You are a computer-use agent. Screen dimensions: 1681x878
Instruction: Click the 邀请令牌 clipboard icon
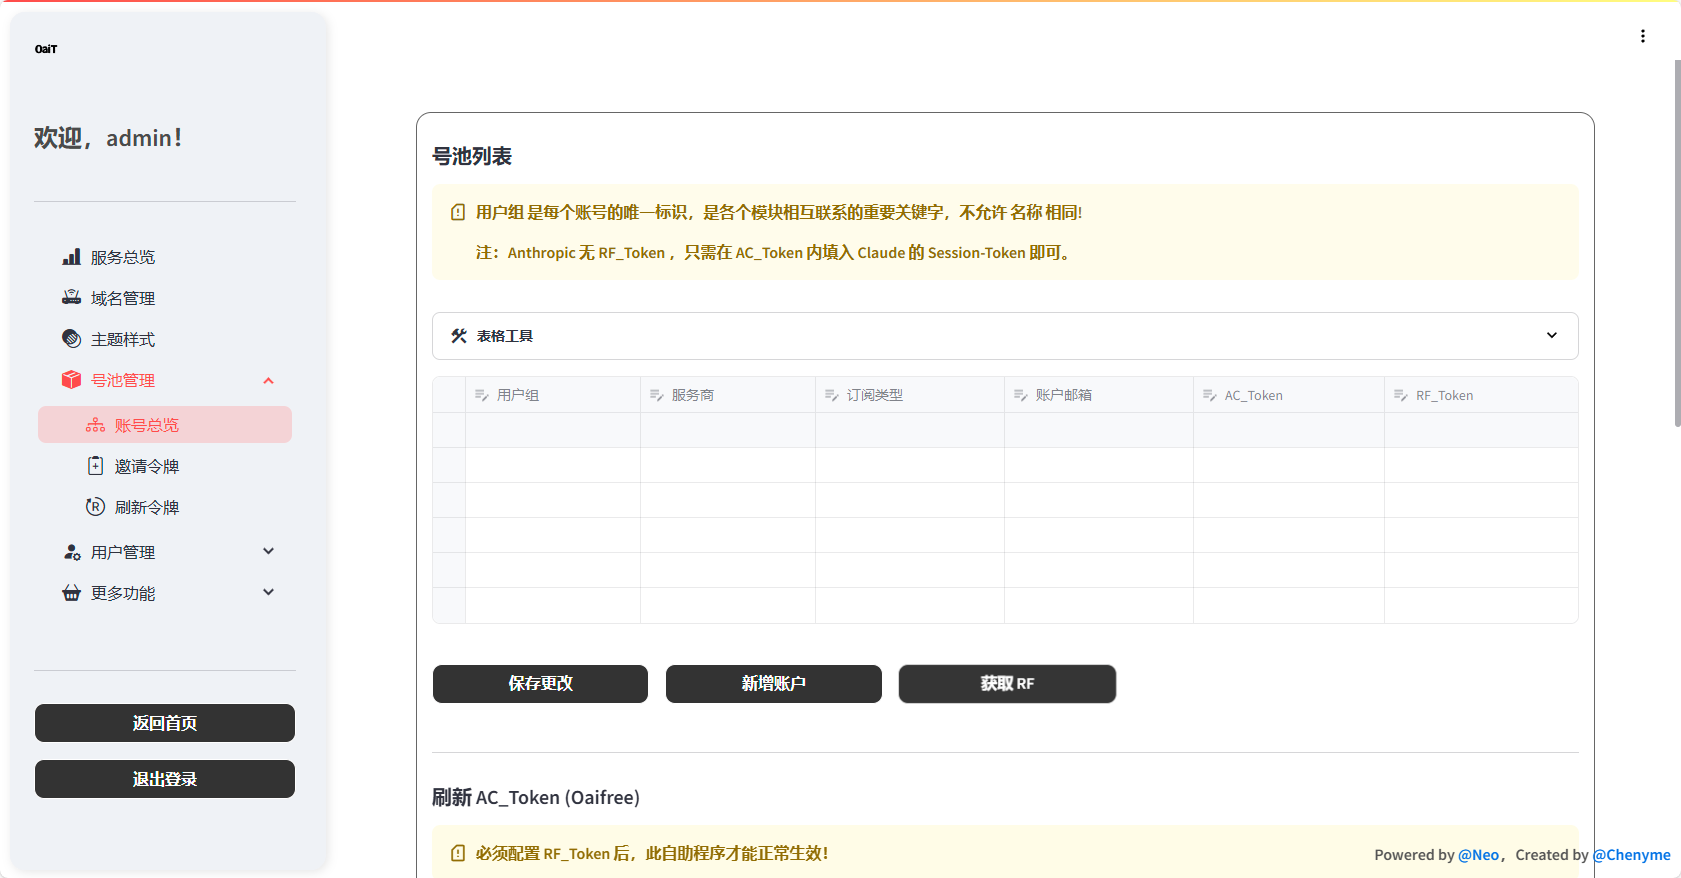coord(95,466)
